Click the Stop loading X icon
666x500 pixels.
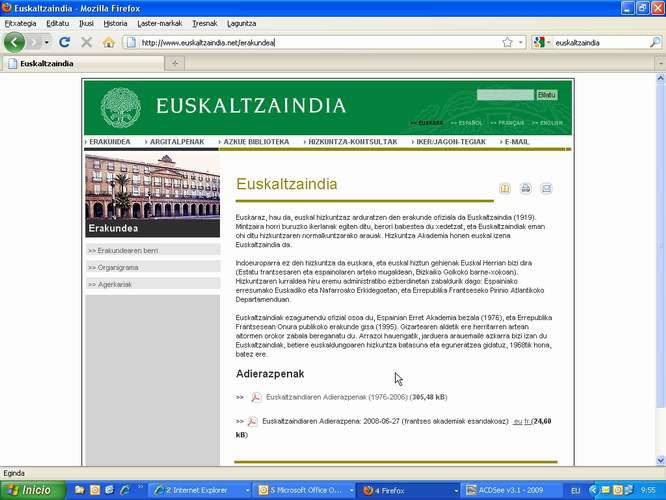pyautogui.click(x=86, y=42)
